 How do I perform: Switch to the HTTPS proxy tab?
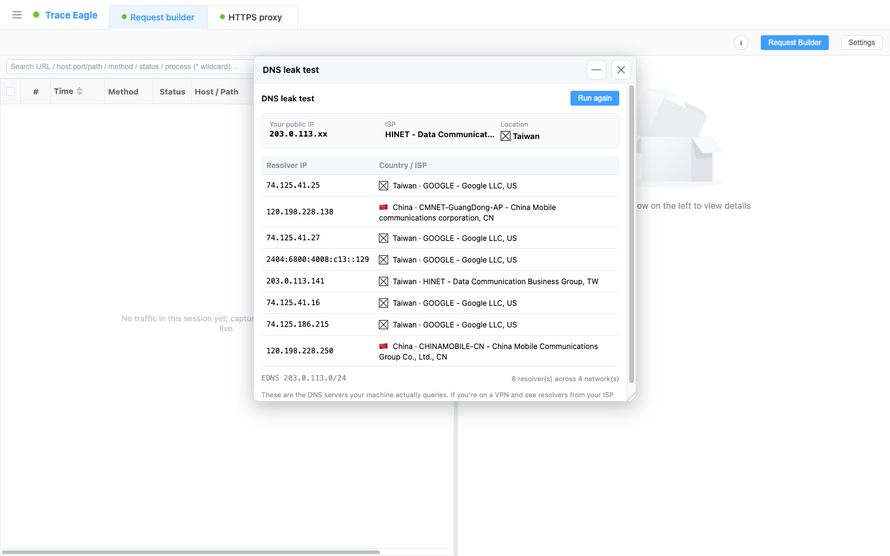252,17
